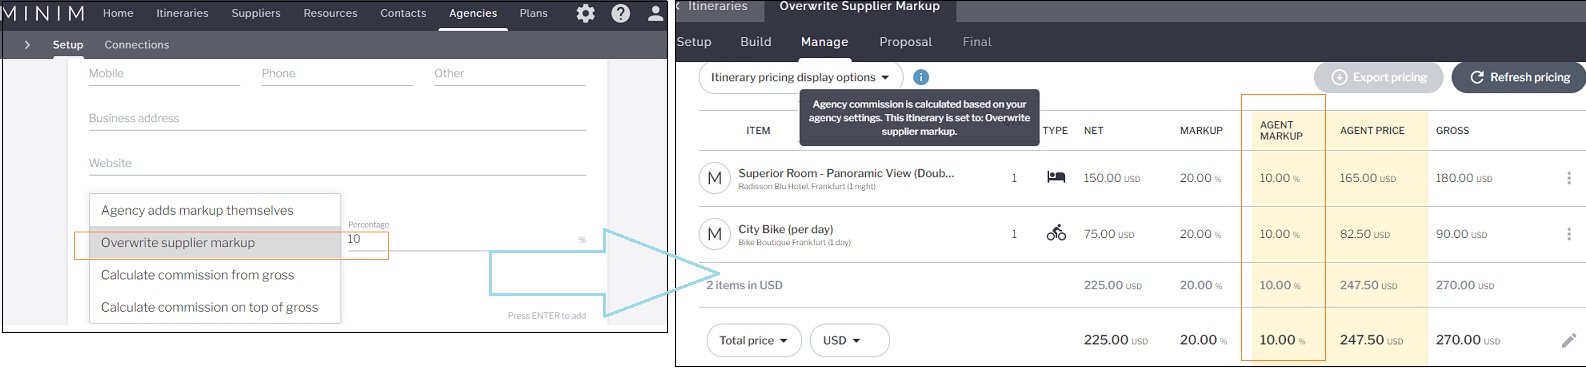Click the M avatar for City Bike item
Image resolution: width=1586 pixels, height=374 pixels.
click(715, 234)
